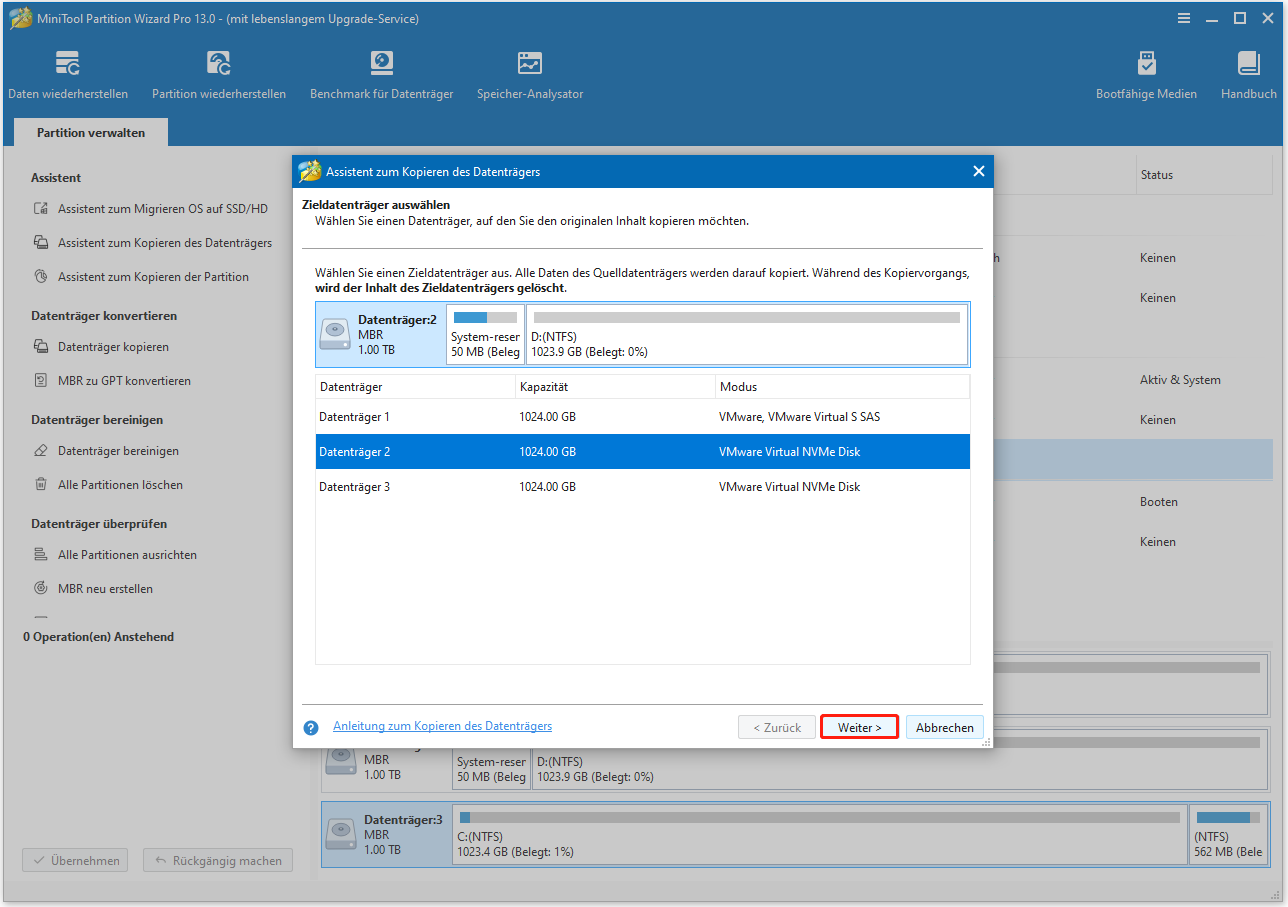
Task: Switch to the Partition verwalten tab
Action: (90, 131)
